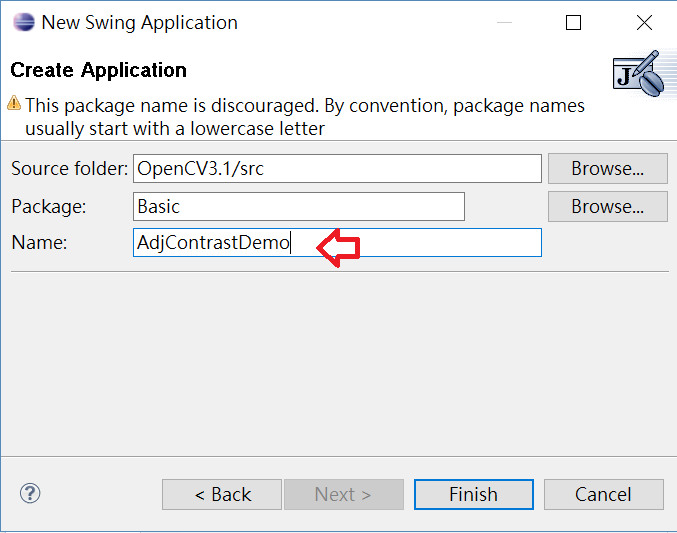
Task: Click the yellow warning triangle icon
Action: (x=14, y=103)
